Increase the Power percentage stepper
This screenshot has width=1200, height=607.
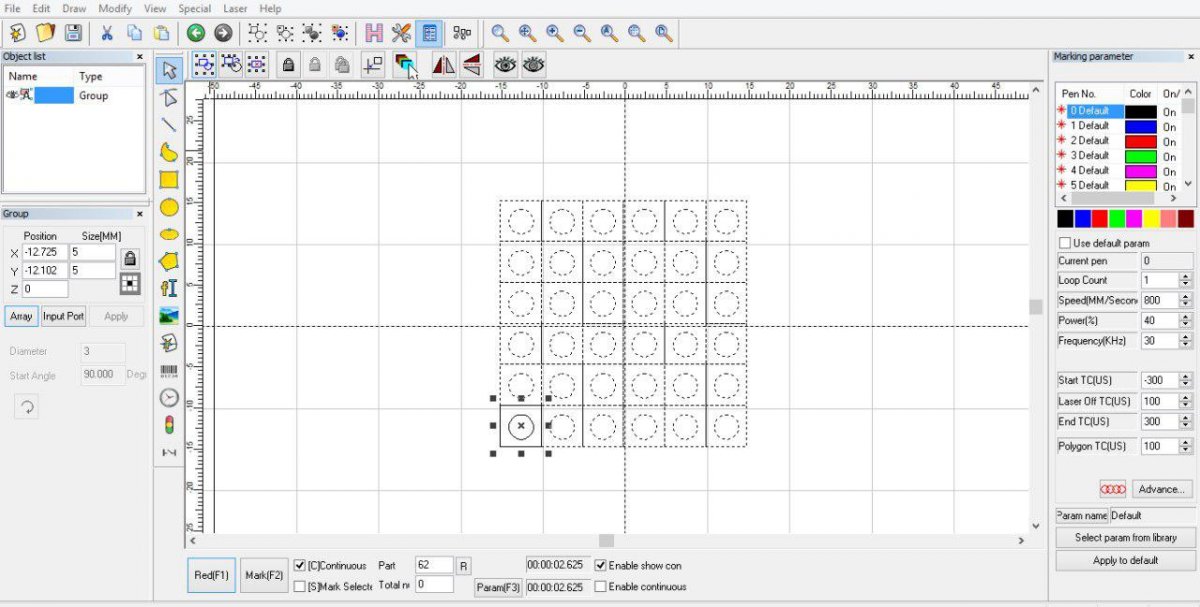click(1185, 317)
